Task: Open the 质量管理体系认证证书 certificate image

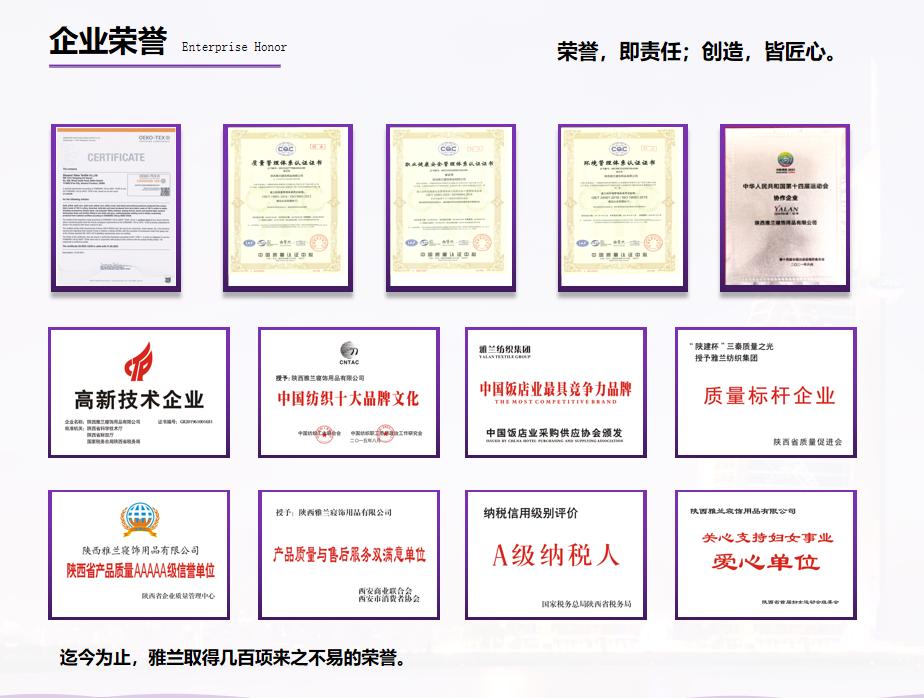Action: click(x=288, y=208)
